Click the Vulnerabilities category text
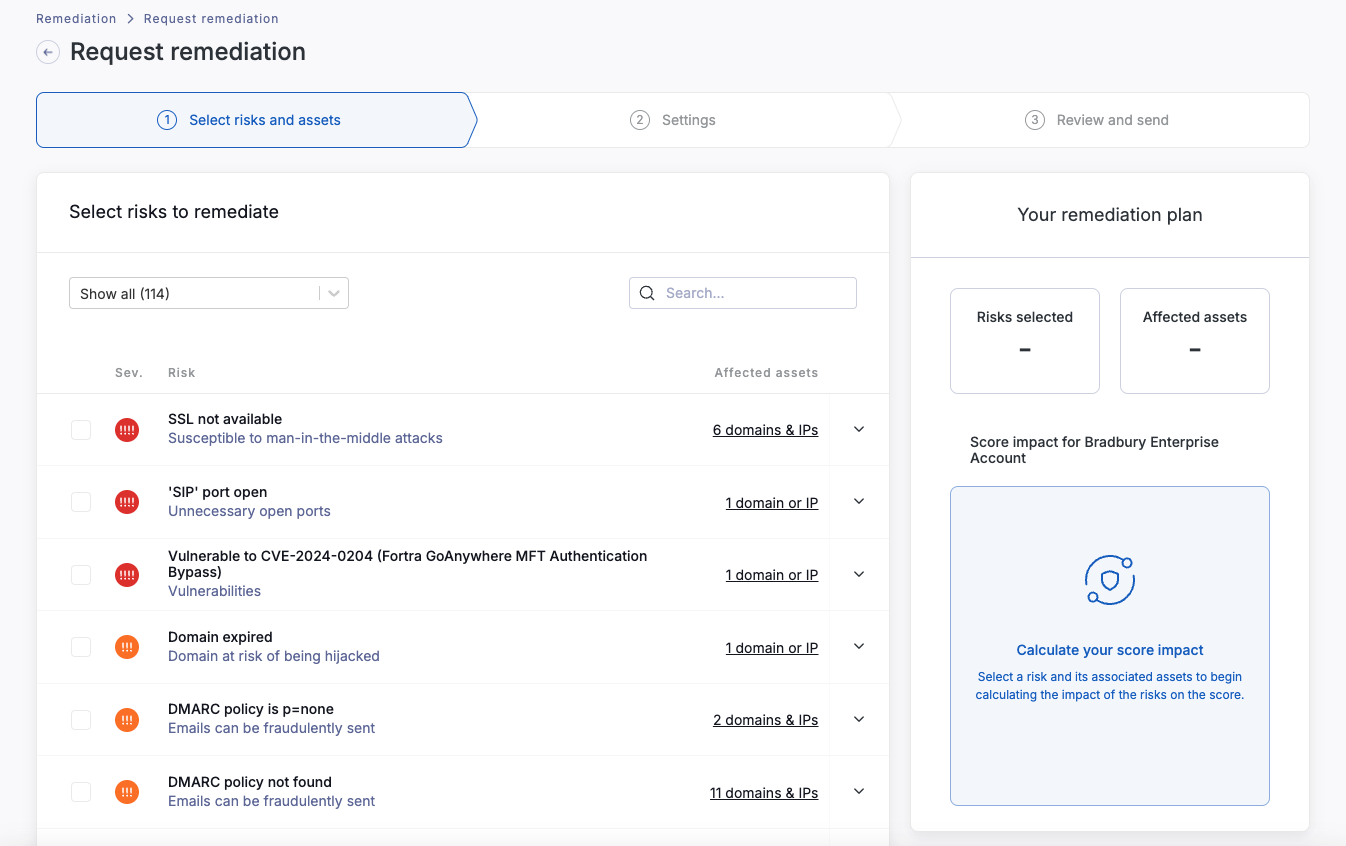 [x=214, y=591]
